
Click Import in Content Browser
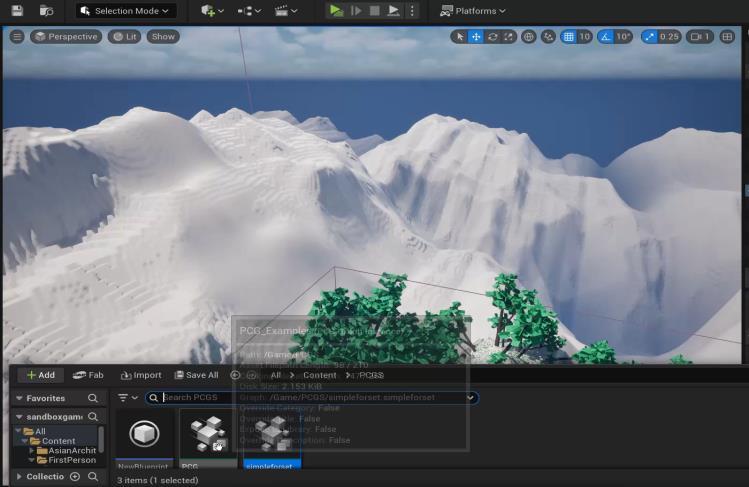click(141, 375)
